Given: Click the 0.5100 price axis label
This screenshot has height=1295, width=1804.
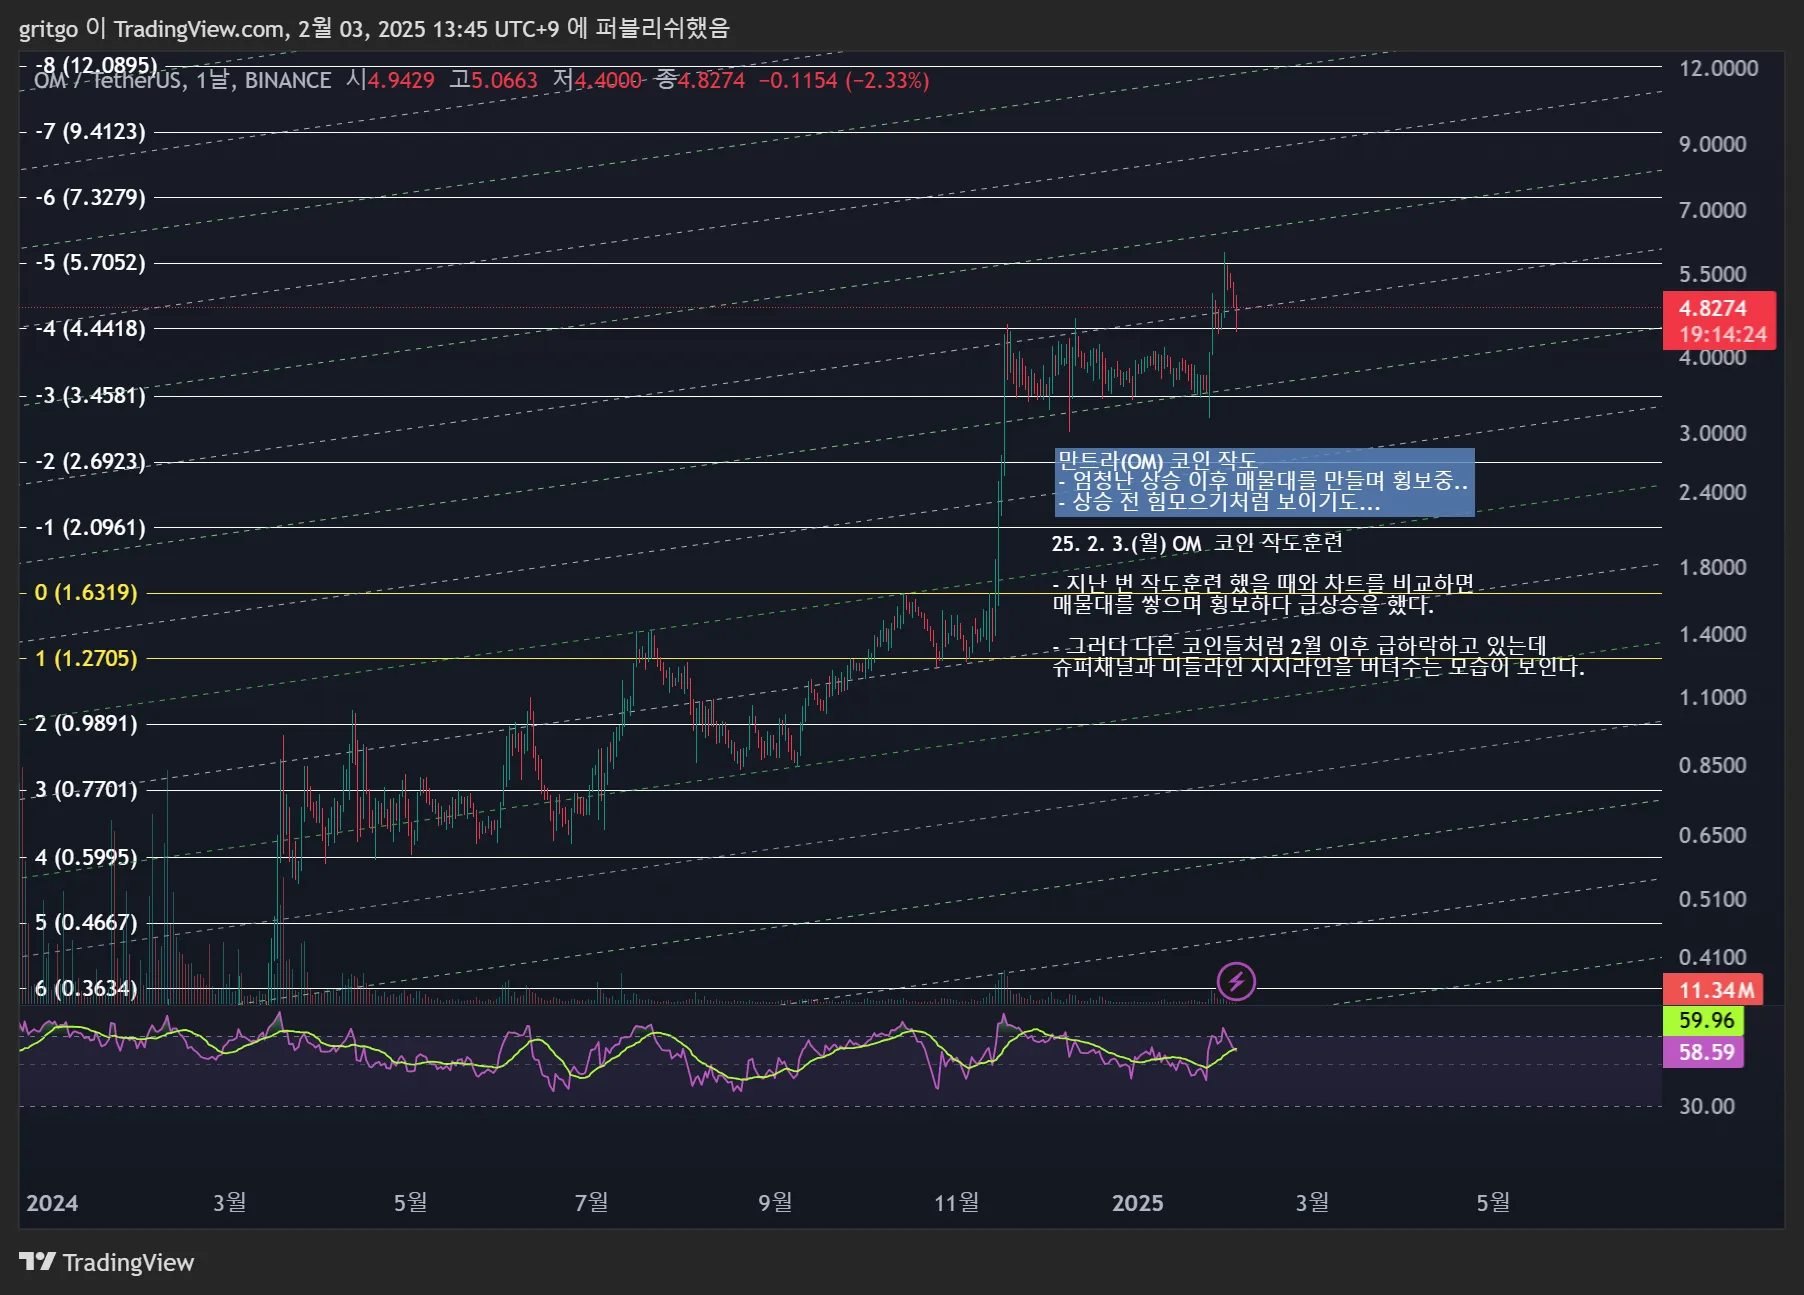Looking at the screenshot, I should click(x=1712, y=899).
